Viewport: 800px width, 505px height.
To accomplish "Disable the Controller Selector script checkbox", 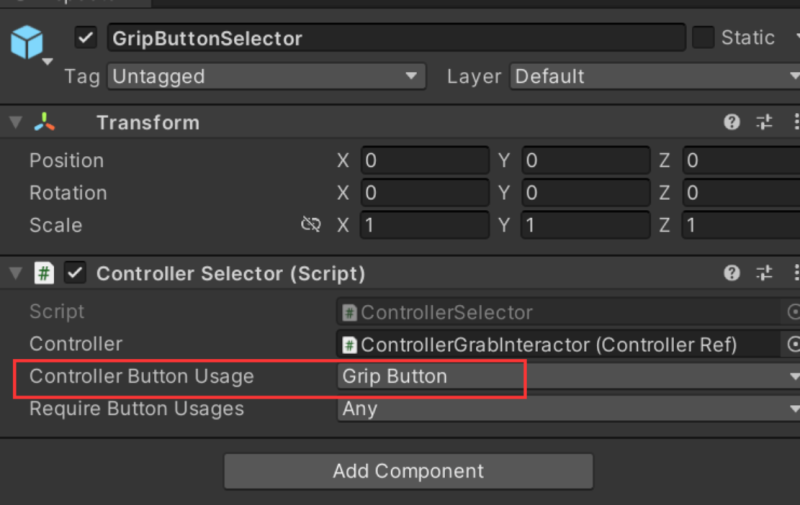I will point(75,272).
